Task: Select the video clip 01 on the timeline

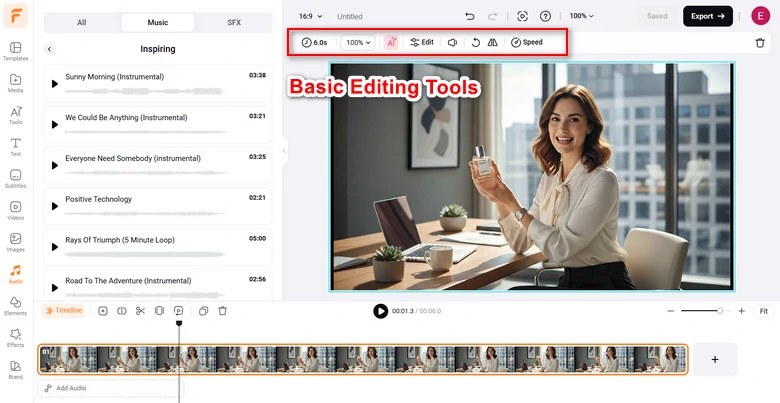Action: coord(363,359)
